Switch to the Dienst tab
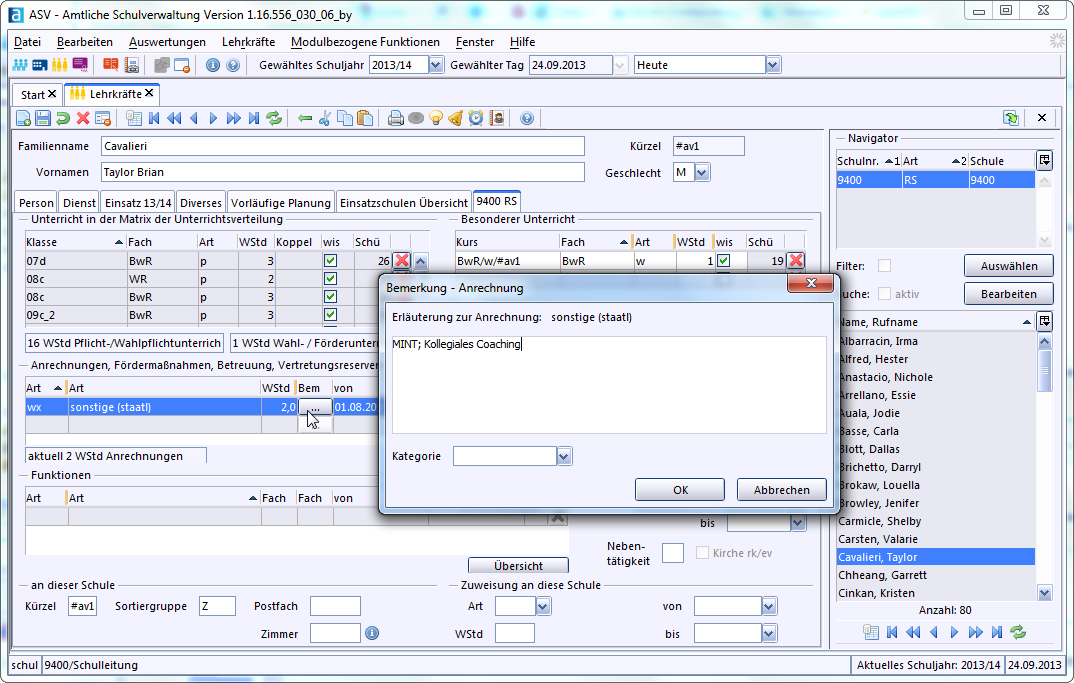 point(79,203)
